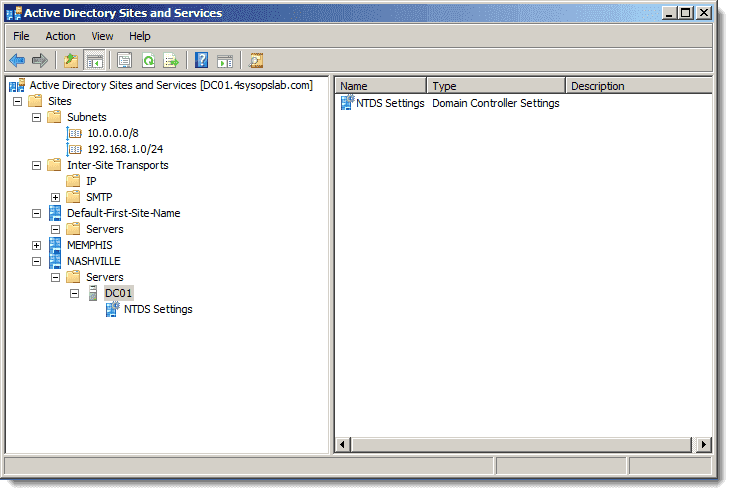The height and width of the screenshot is (495, 733).
Task: Collapse the Subnets node
Action: pos(36,117)
